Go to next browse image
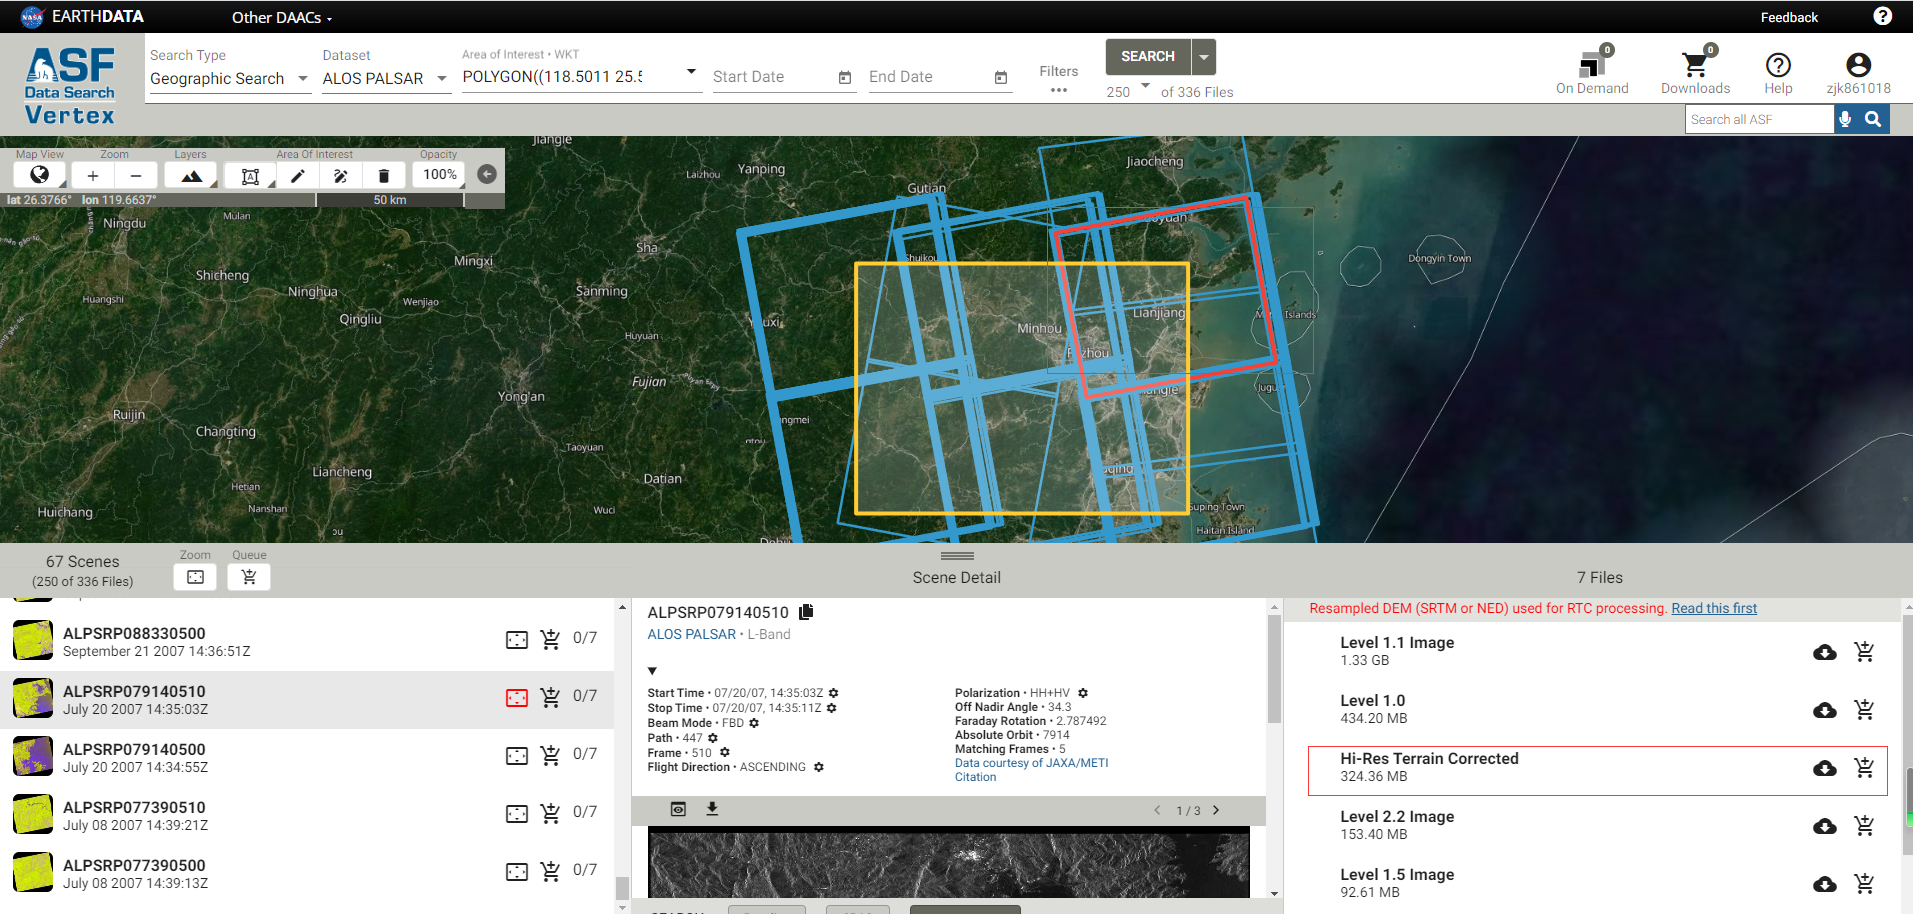The height and width of the screenshot is (914, 1913). pyautogui.click(x=1216, y=810)
